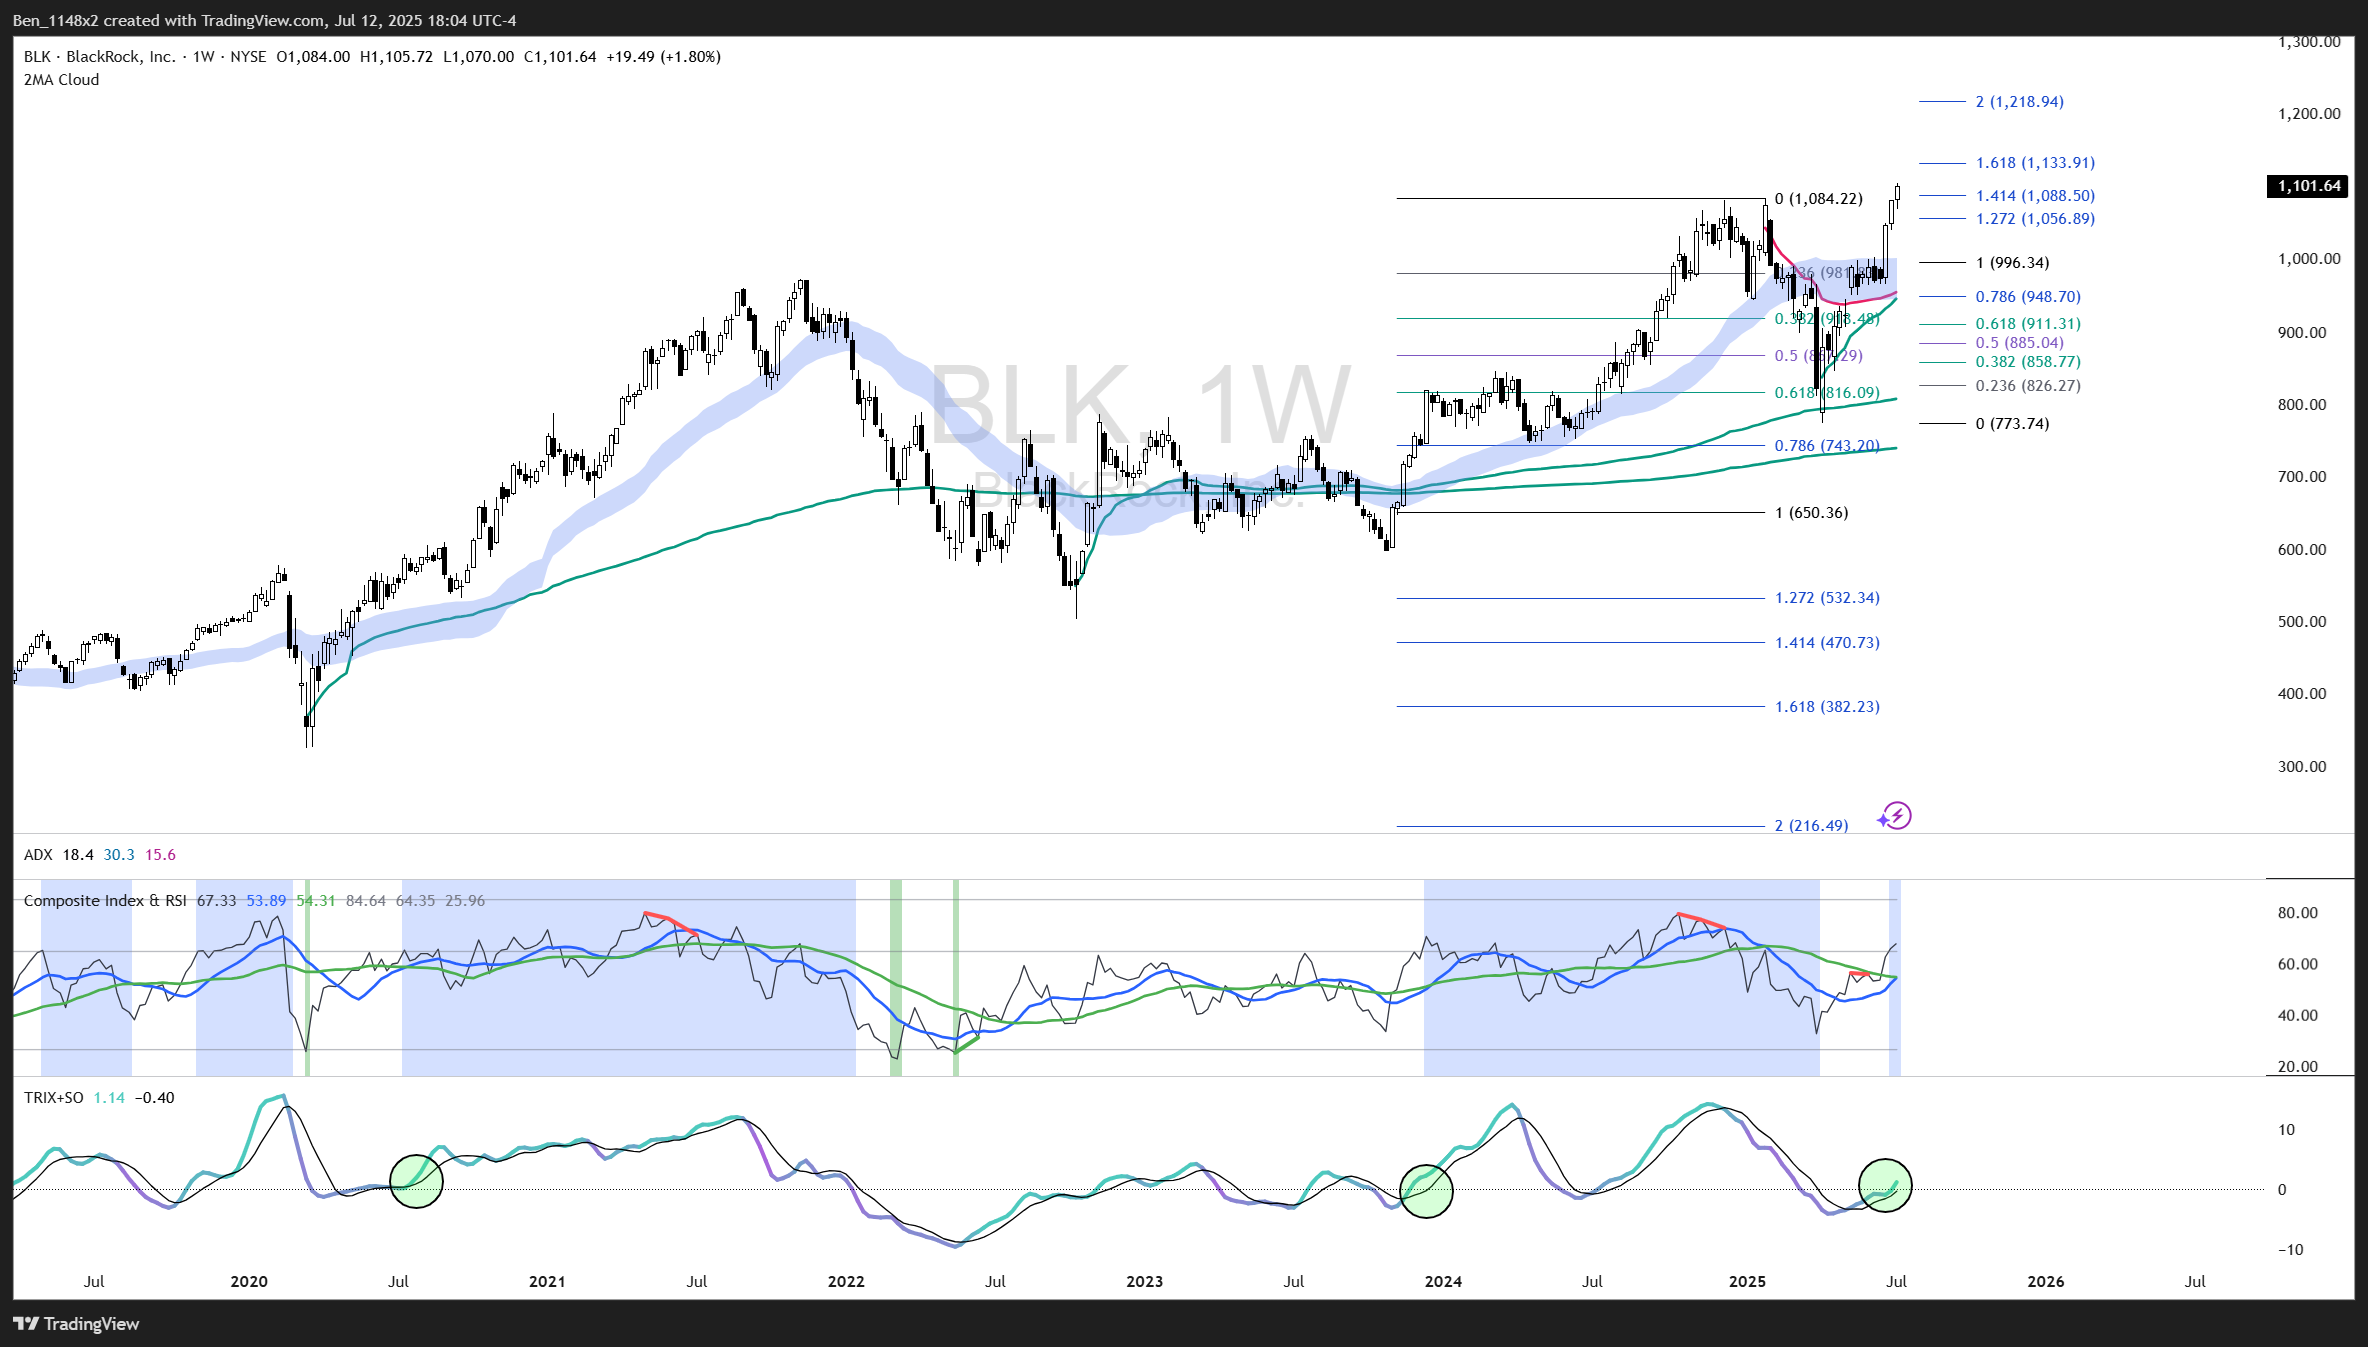Click the purple lightning bolt icon
This screenshot has width=2368, height=1347.
pyautogui.click(x=1895, y=816)
